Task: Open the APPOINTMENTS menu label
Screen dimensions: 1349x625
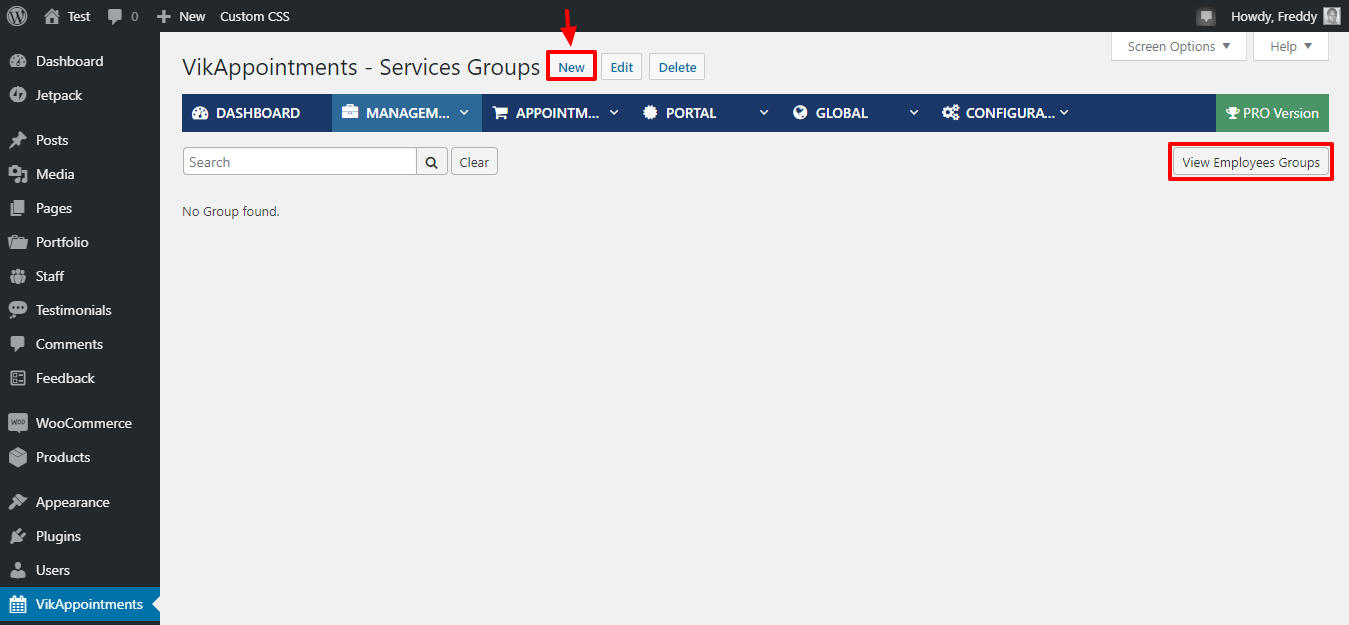Action: (x=558, y=113)
